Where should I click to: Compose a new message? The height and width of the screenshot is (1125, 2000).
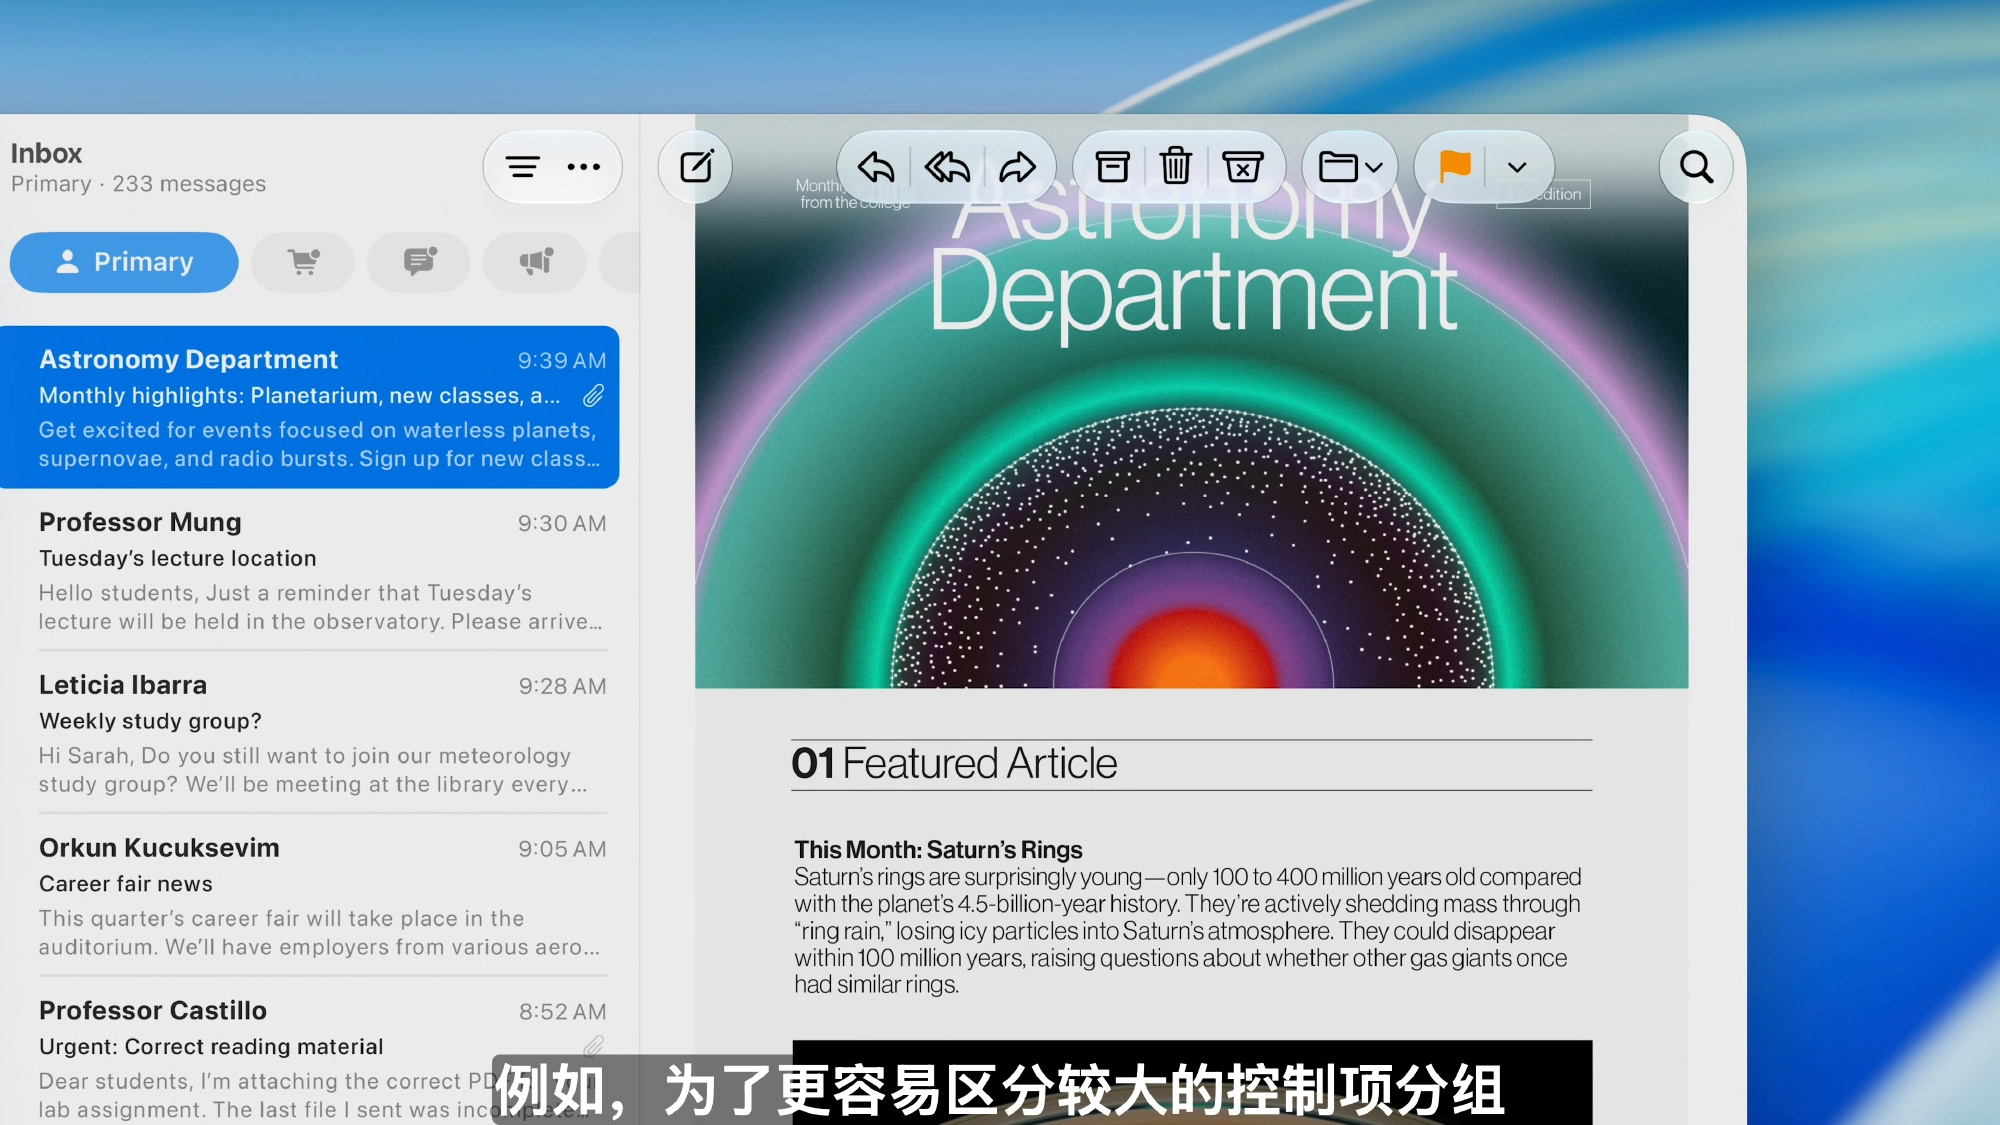click(x=696, y=166)
